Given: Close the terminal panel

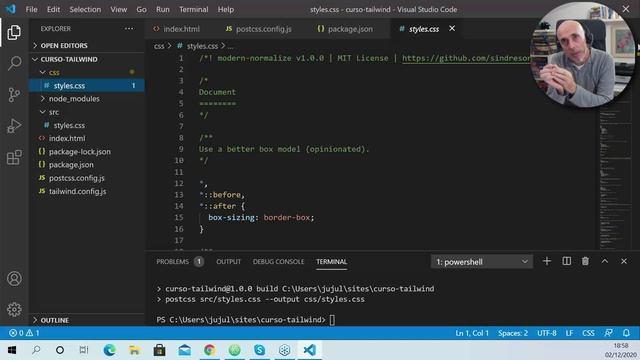Looking at the screenshot, I should tap(624, 261).
